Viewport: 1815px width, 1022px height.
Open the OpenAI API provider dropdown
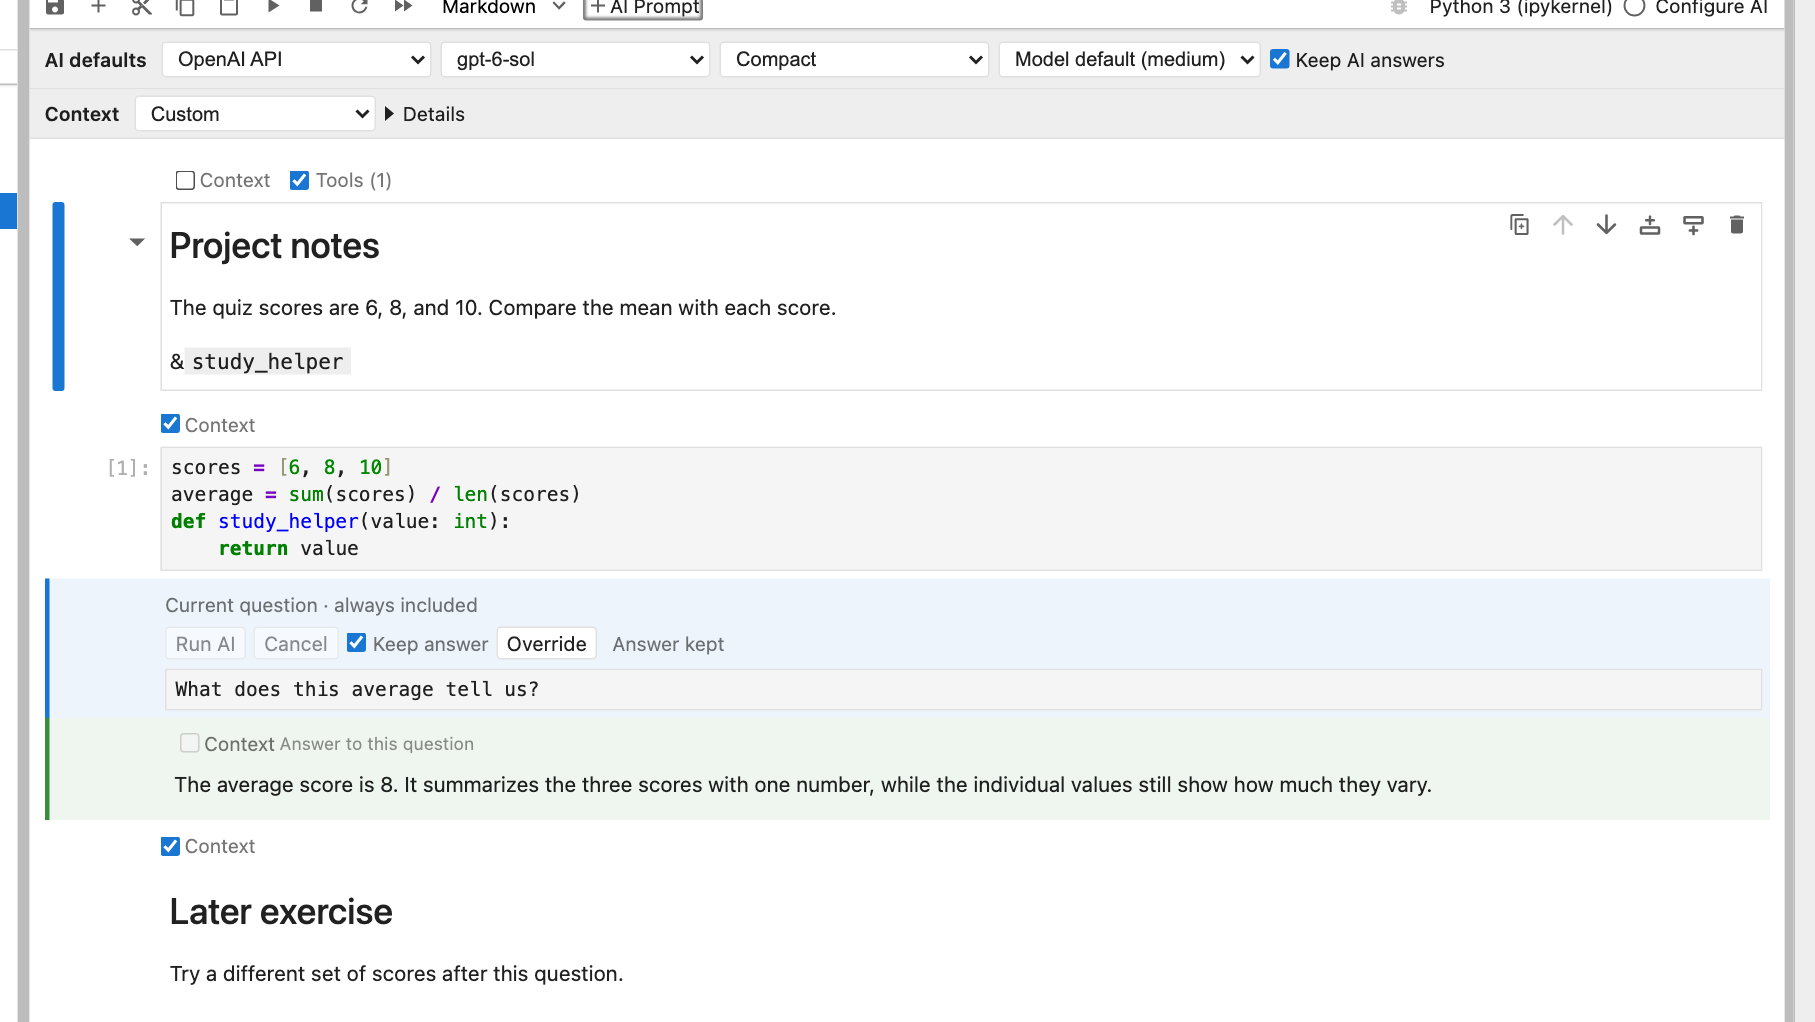pos(297,60)
